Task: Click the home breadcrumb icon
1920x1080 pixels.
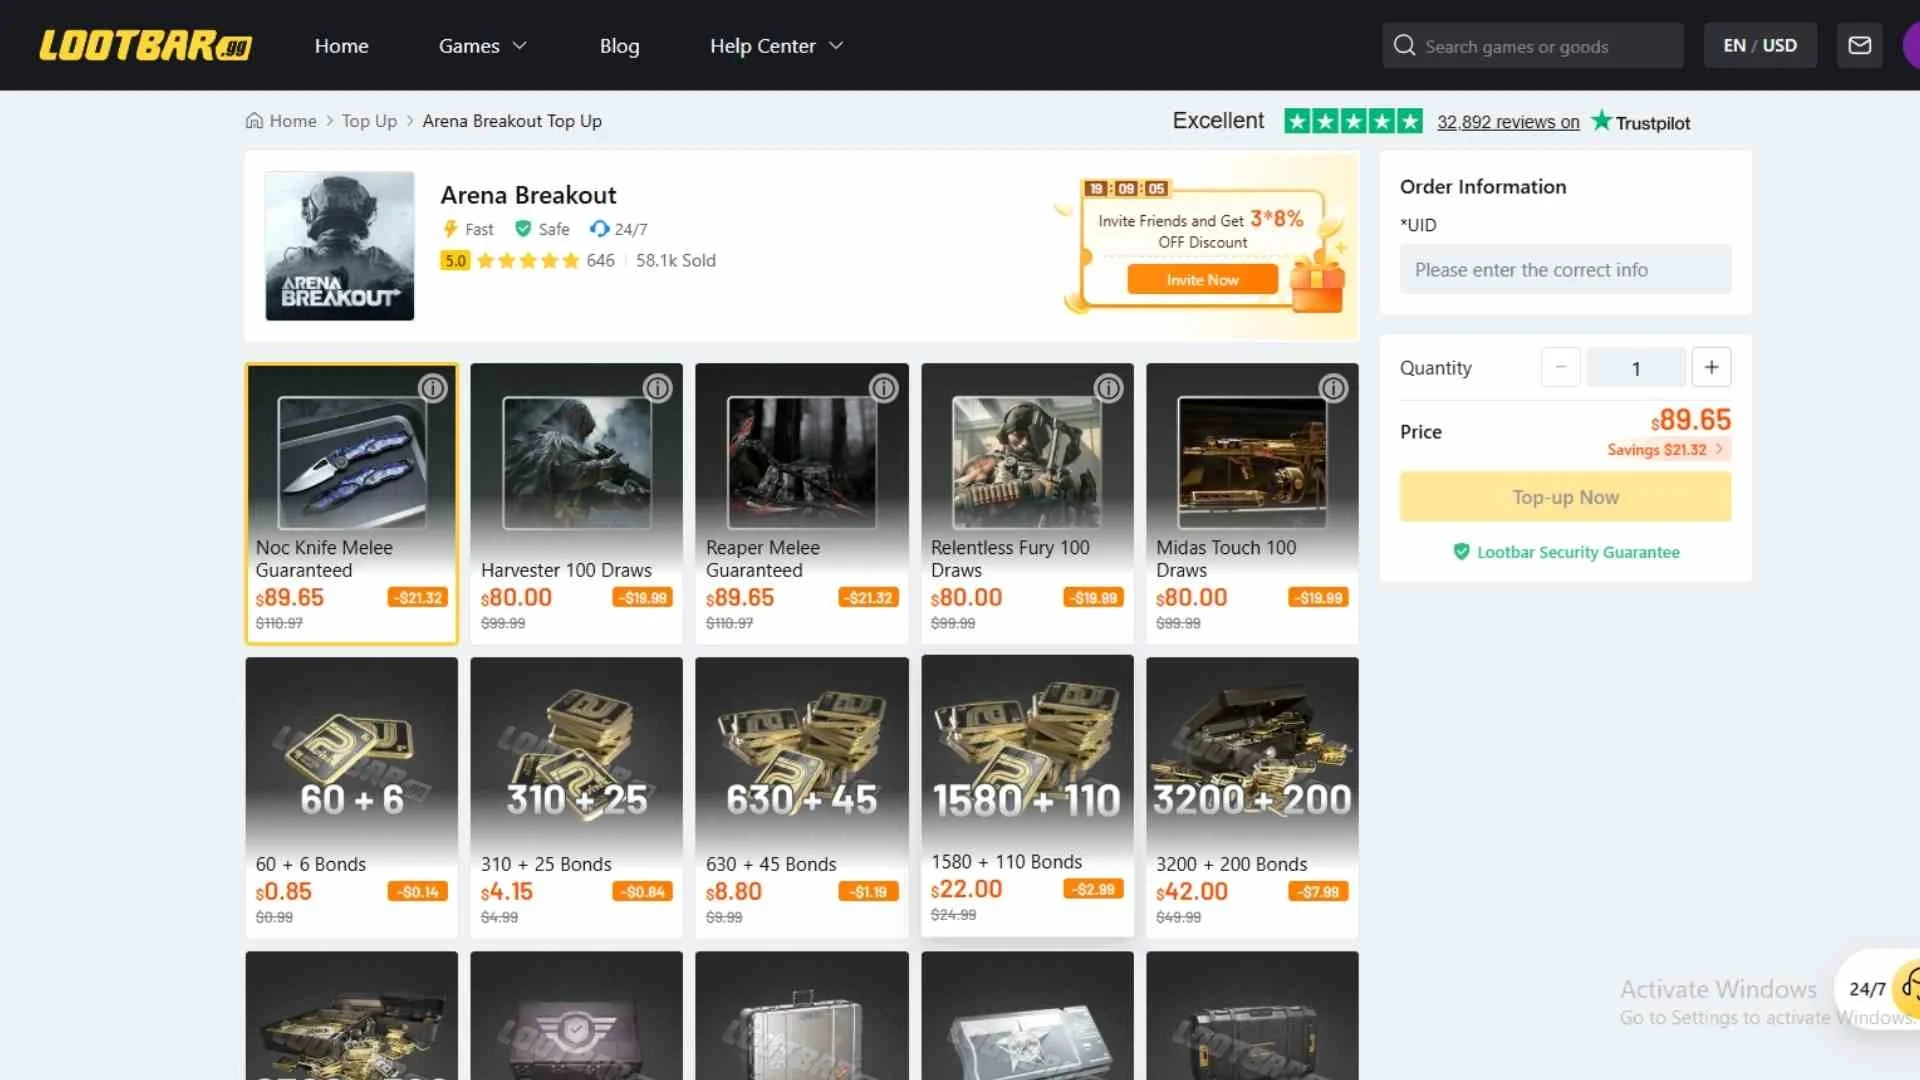Action: [254, 121]
